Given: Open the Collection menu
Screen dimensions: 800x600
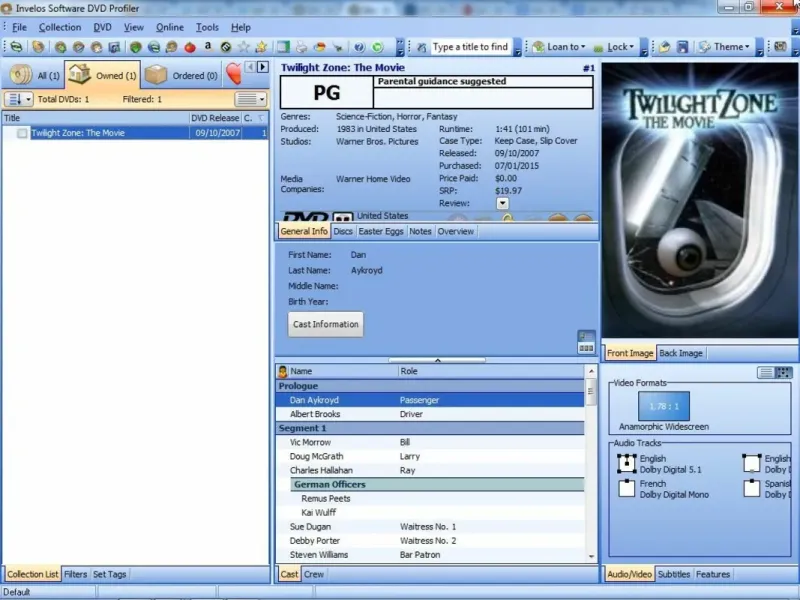Looking at the screenshot, I should pyautogui.click(x=60, y=28).
